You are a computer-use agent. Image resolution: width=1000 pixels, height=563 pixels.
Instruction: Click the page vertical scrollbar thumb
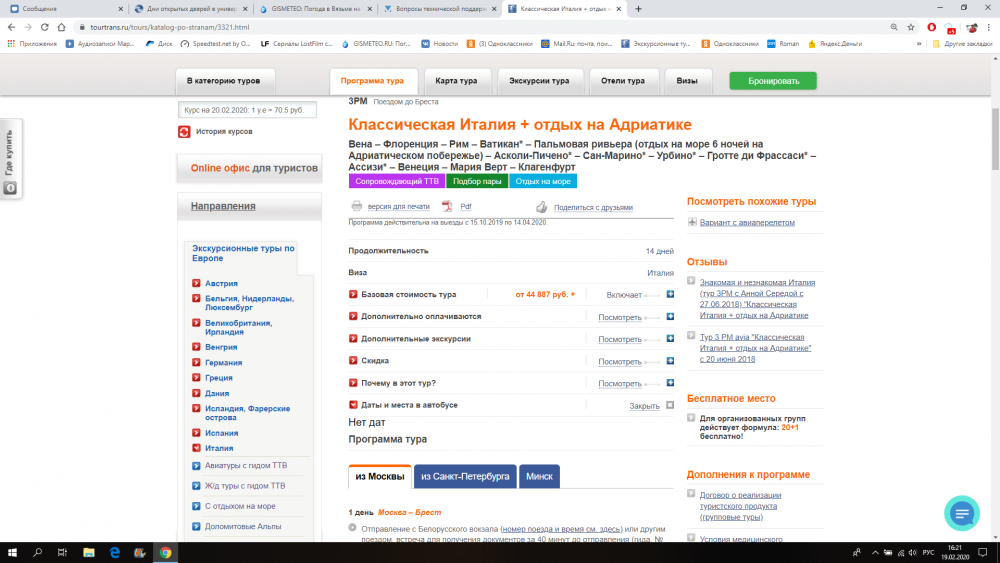996,138
